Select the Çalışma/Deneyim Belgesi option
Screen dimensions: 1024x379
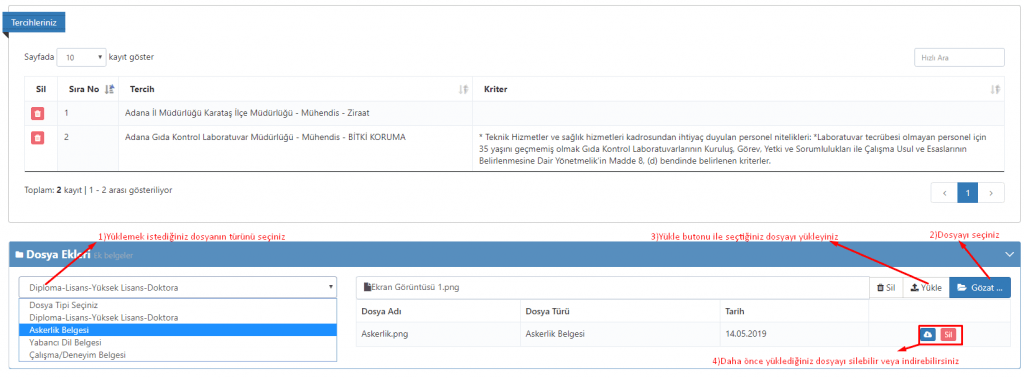coord(178,355)
